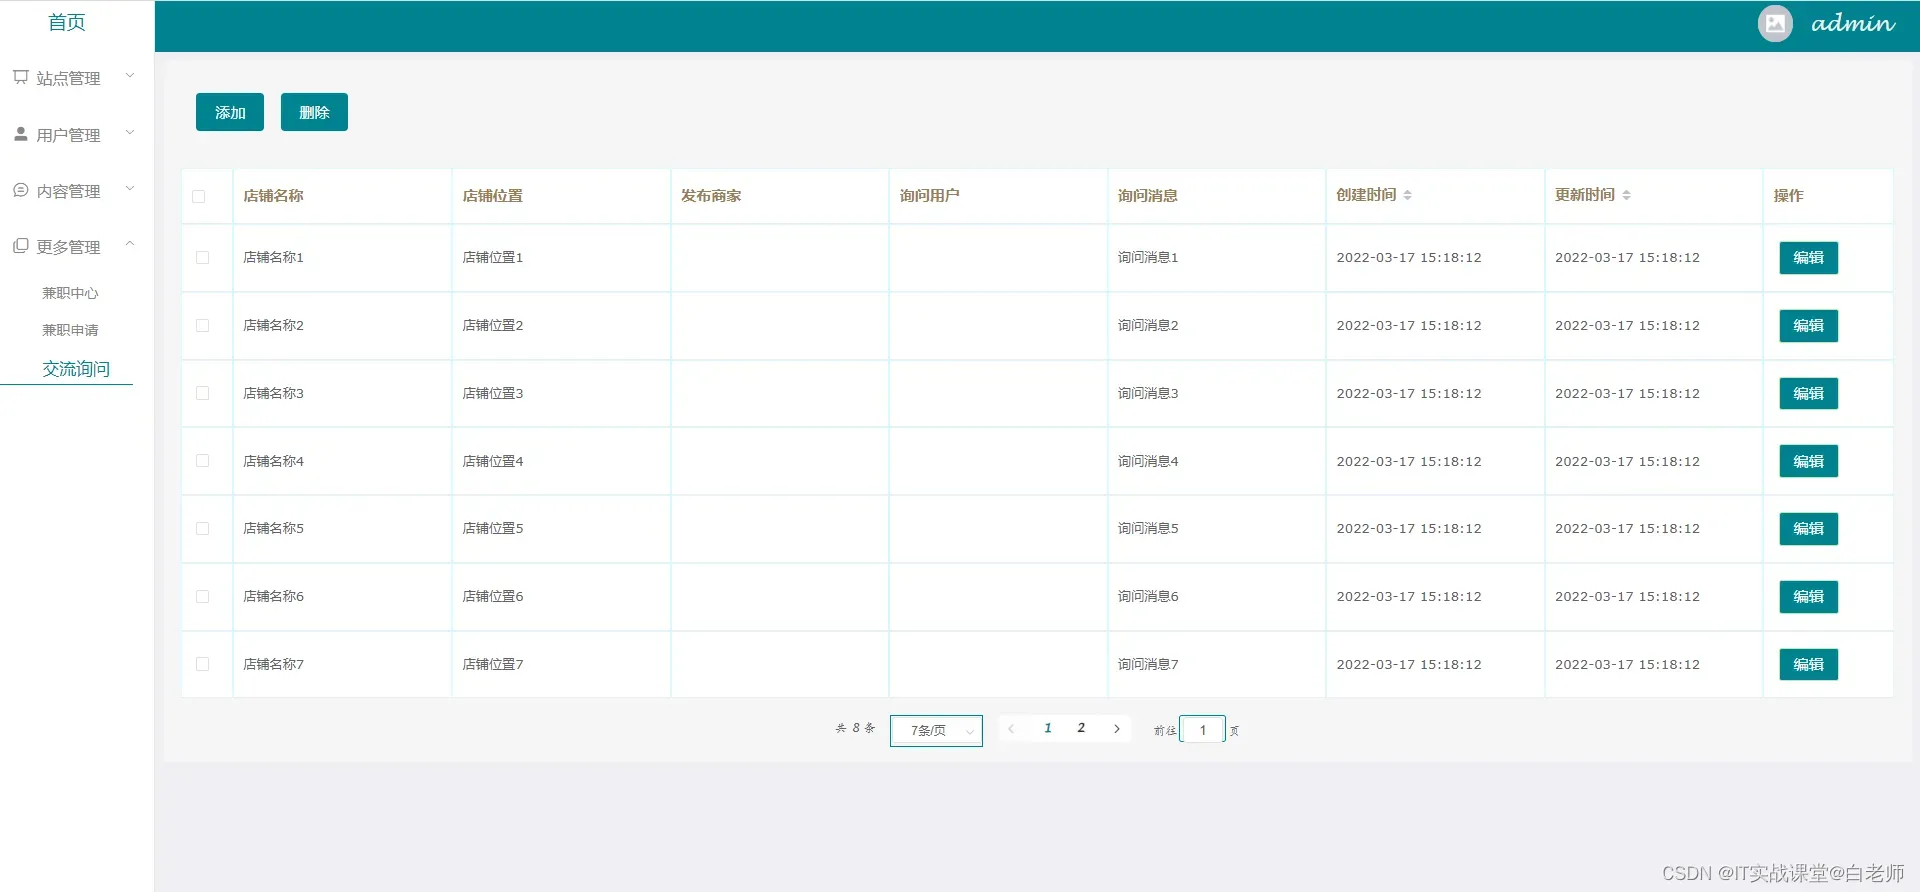Check the row for 店铺名称5
This screenshot has height=892, width=1920.
coord(202,528)
